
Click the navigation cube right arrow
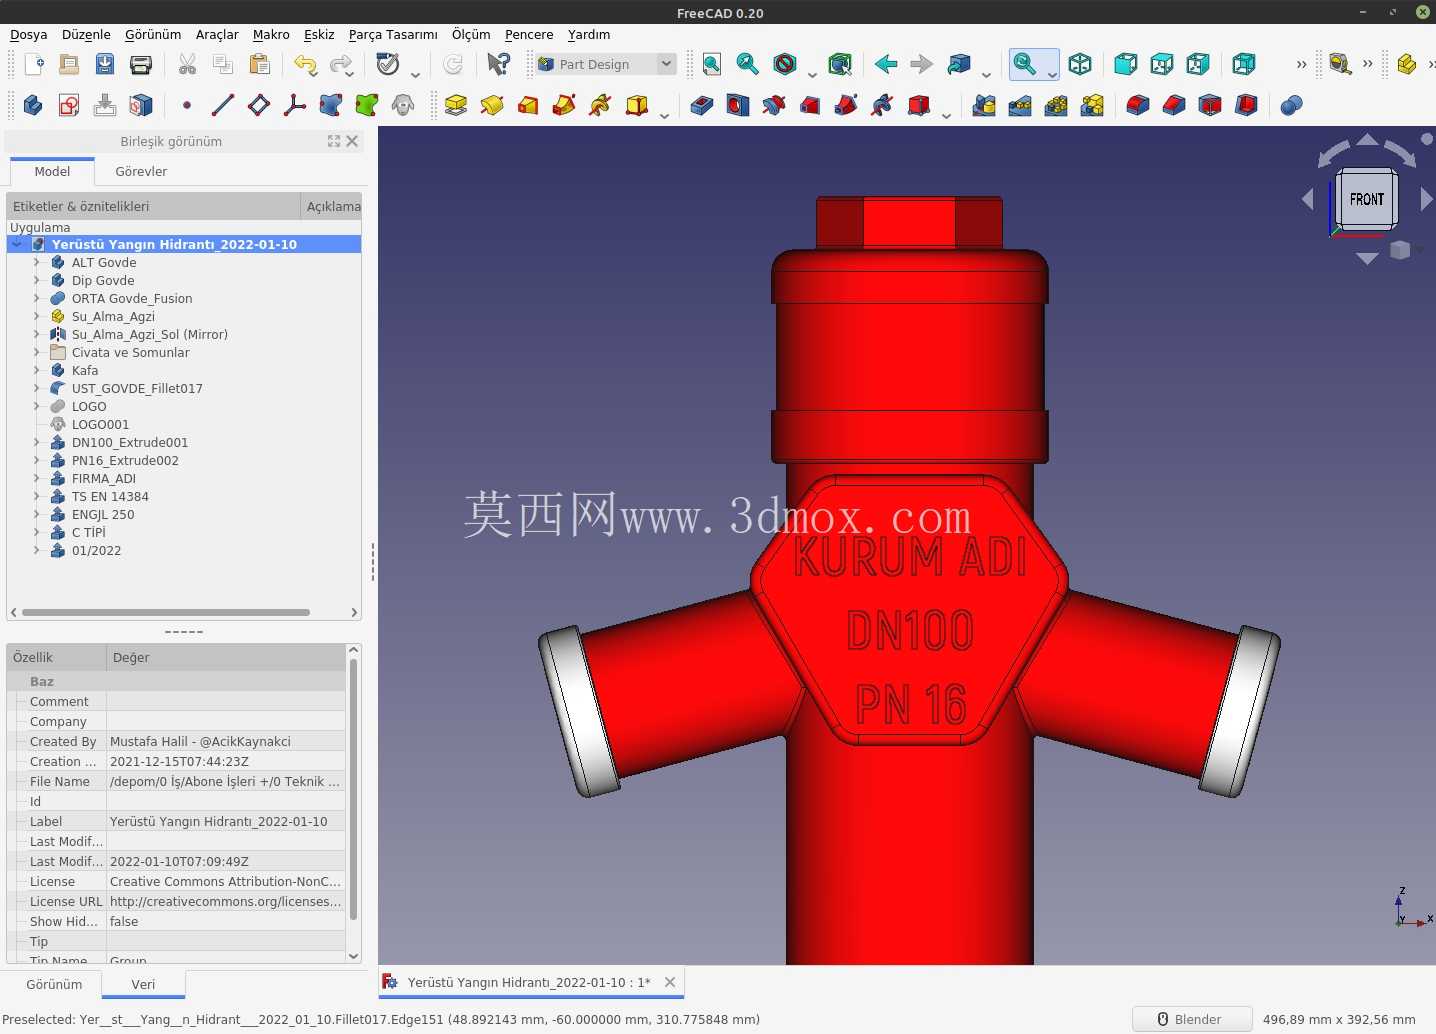pyautogui.click(x=1426, y=199)
